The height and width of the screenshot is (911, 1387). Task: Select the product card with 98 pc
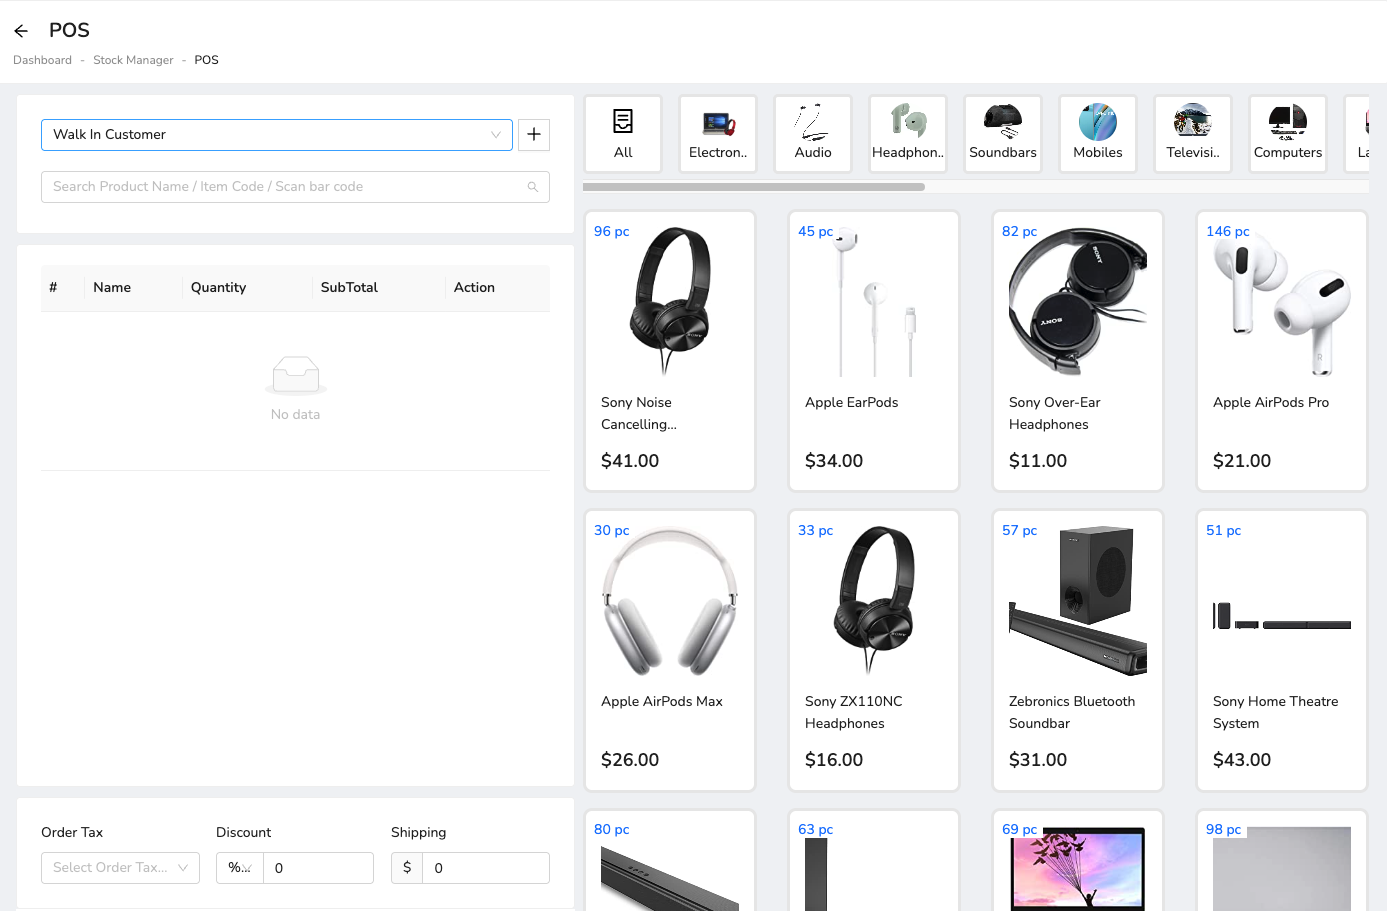click(1282, 861)
